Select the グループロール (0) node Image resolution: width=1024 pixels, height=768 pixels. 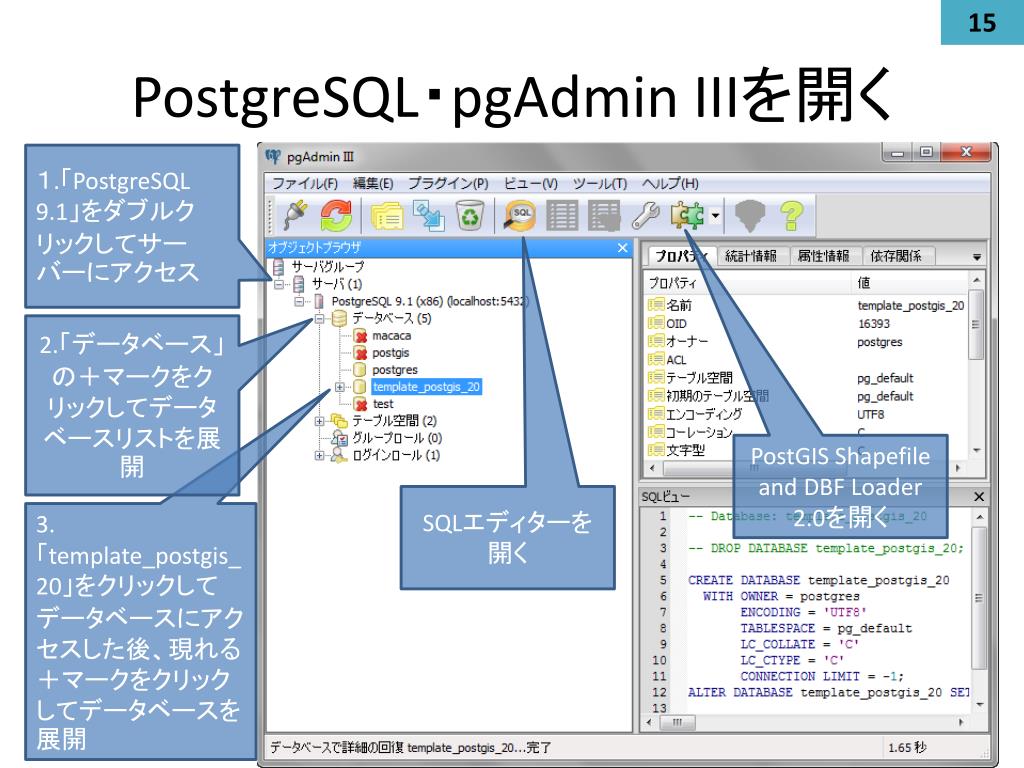397,438
